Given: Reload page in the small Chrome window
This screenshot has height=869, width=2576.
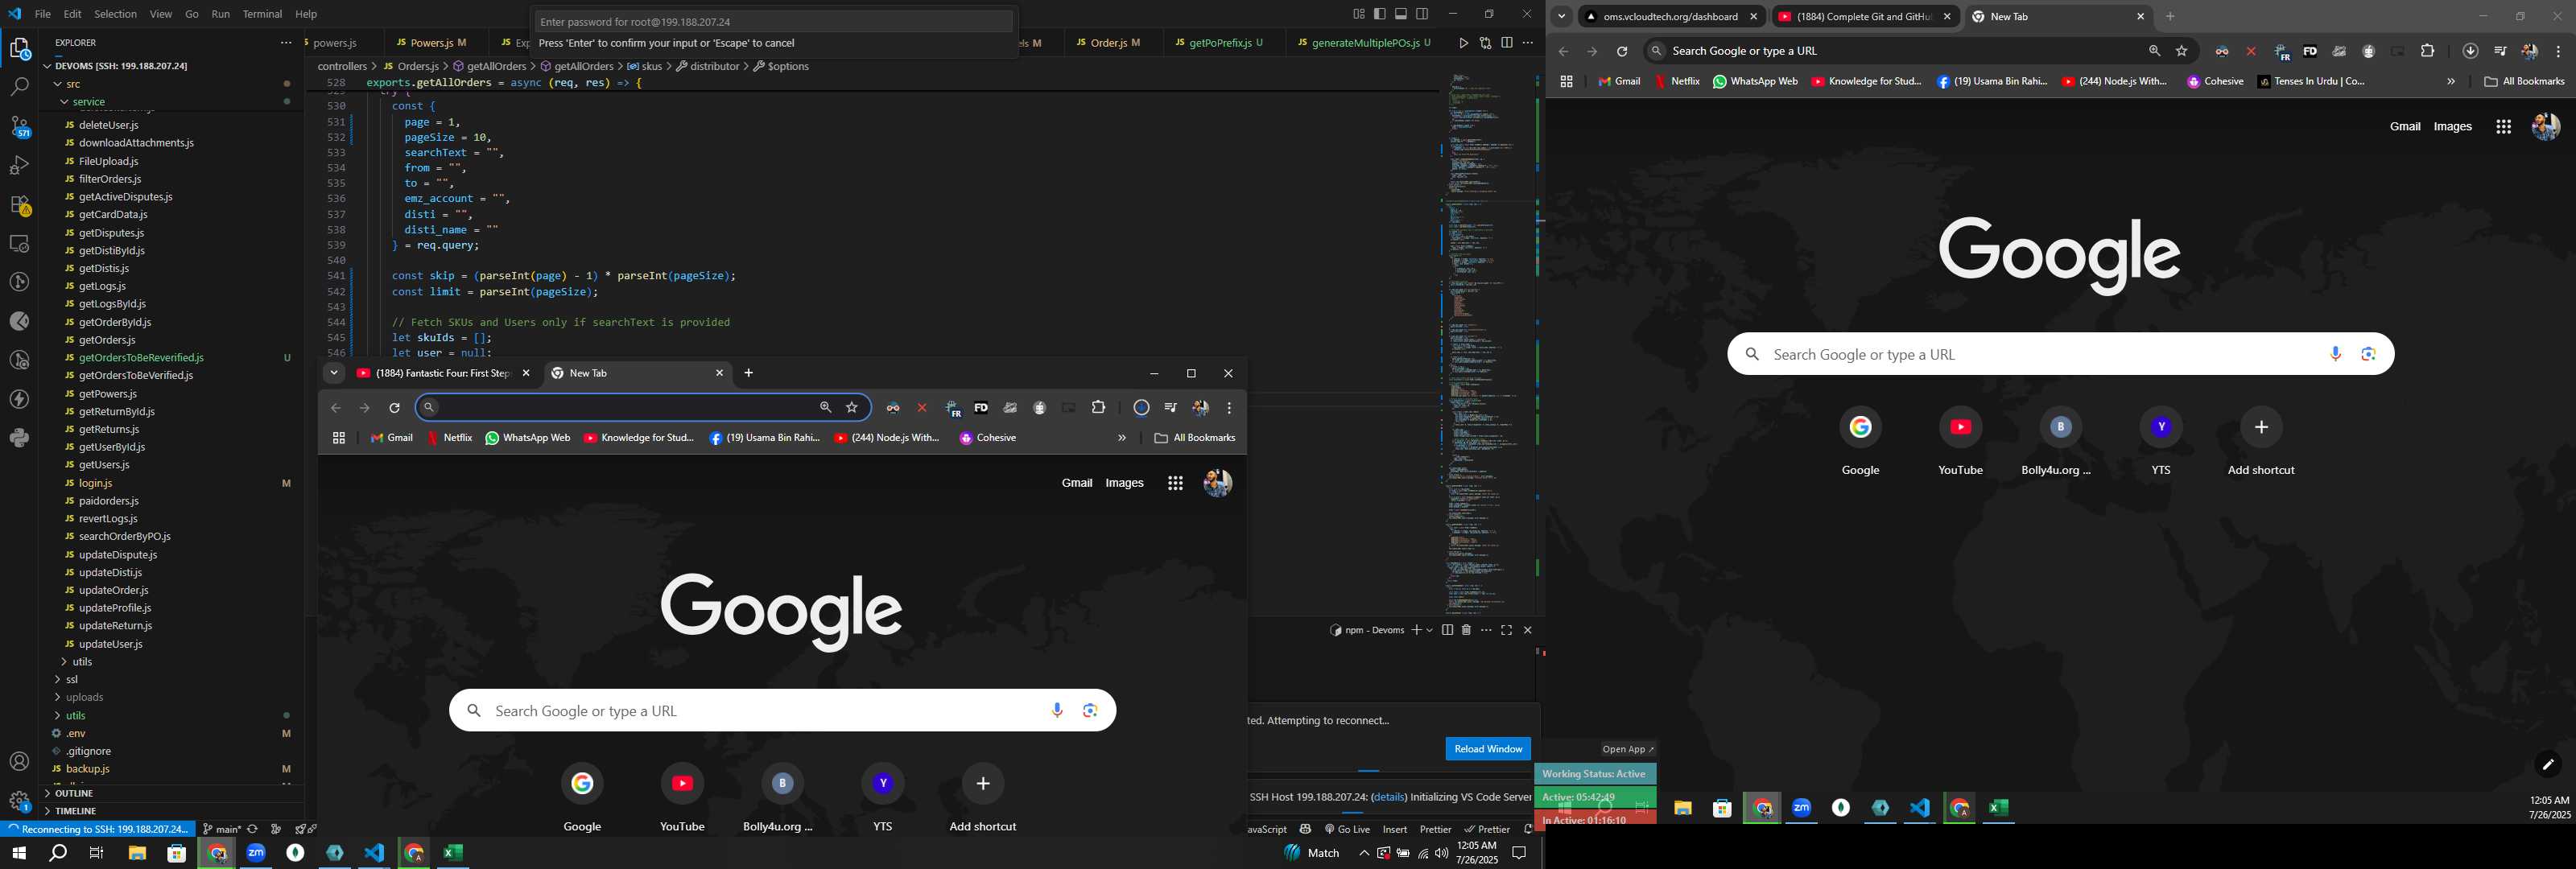Looking at the screenshot, I should click(x=394, y=408).
